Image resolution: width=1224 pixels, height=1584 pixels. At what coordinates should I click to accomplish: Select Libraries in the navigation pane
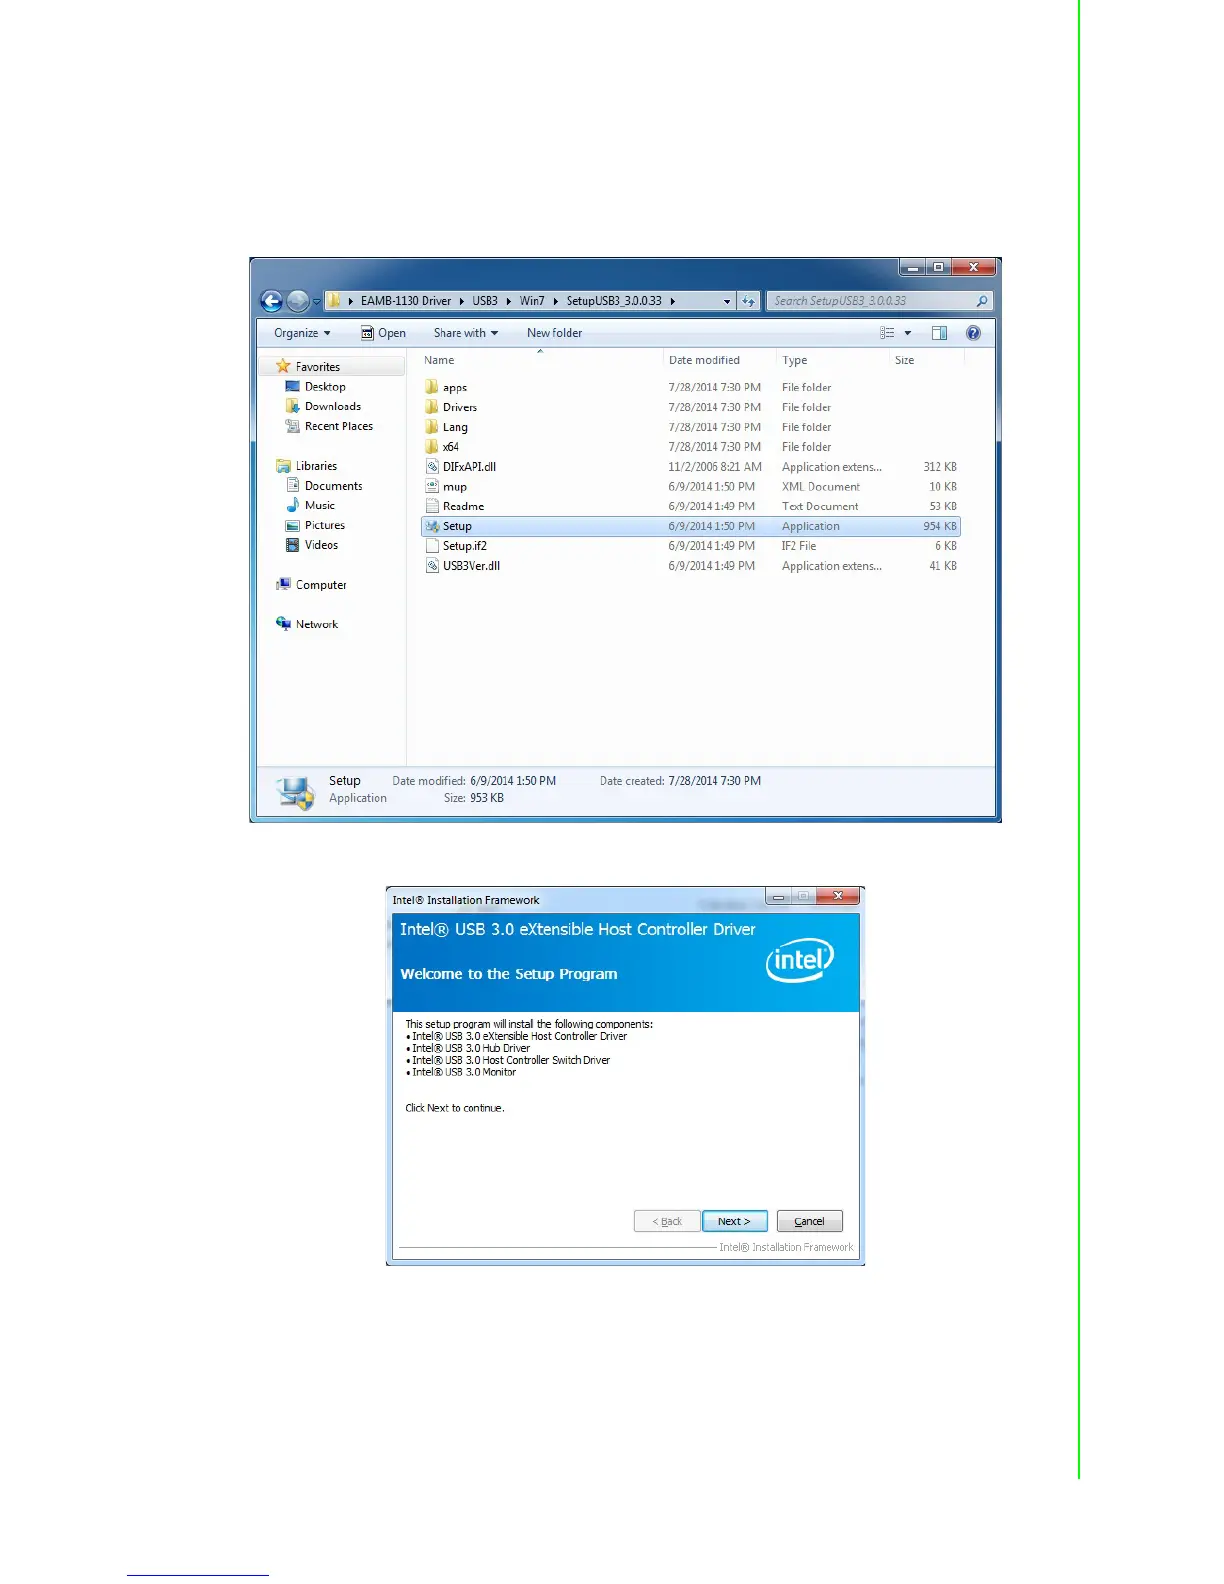pos(316,466)
